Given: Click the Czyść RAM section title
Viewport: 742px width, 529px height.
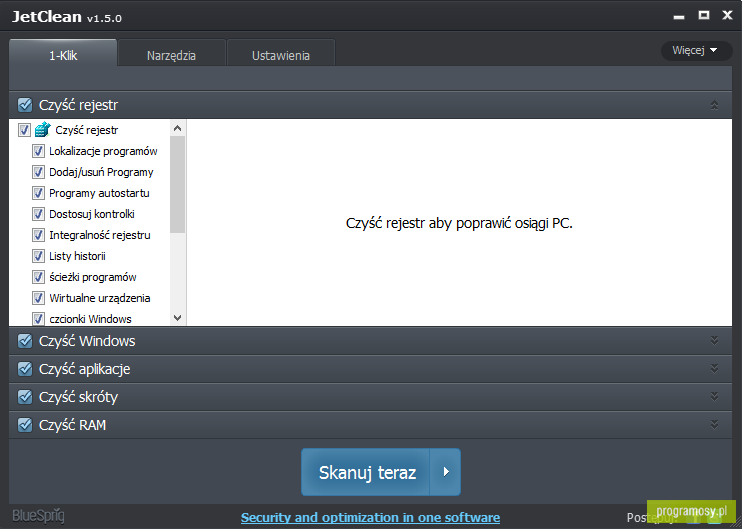Looking at the screenshot, I should pos(72,425).
